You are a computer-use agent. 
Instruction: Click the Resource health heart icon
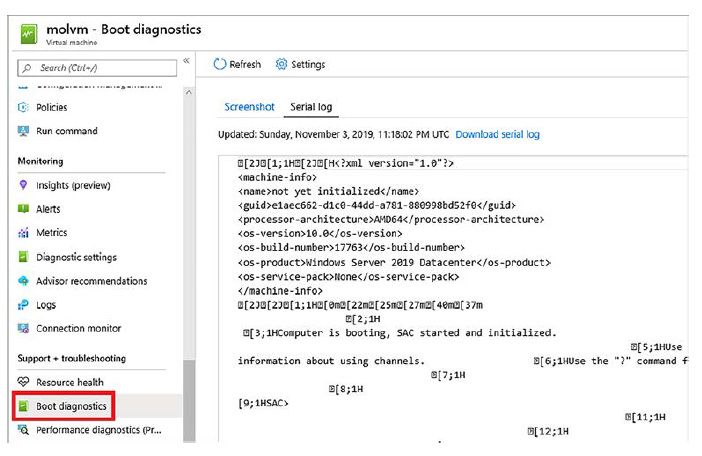tap(25, 382)
